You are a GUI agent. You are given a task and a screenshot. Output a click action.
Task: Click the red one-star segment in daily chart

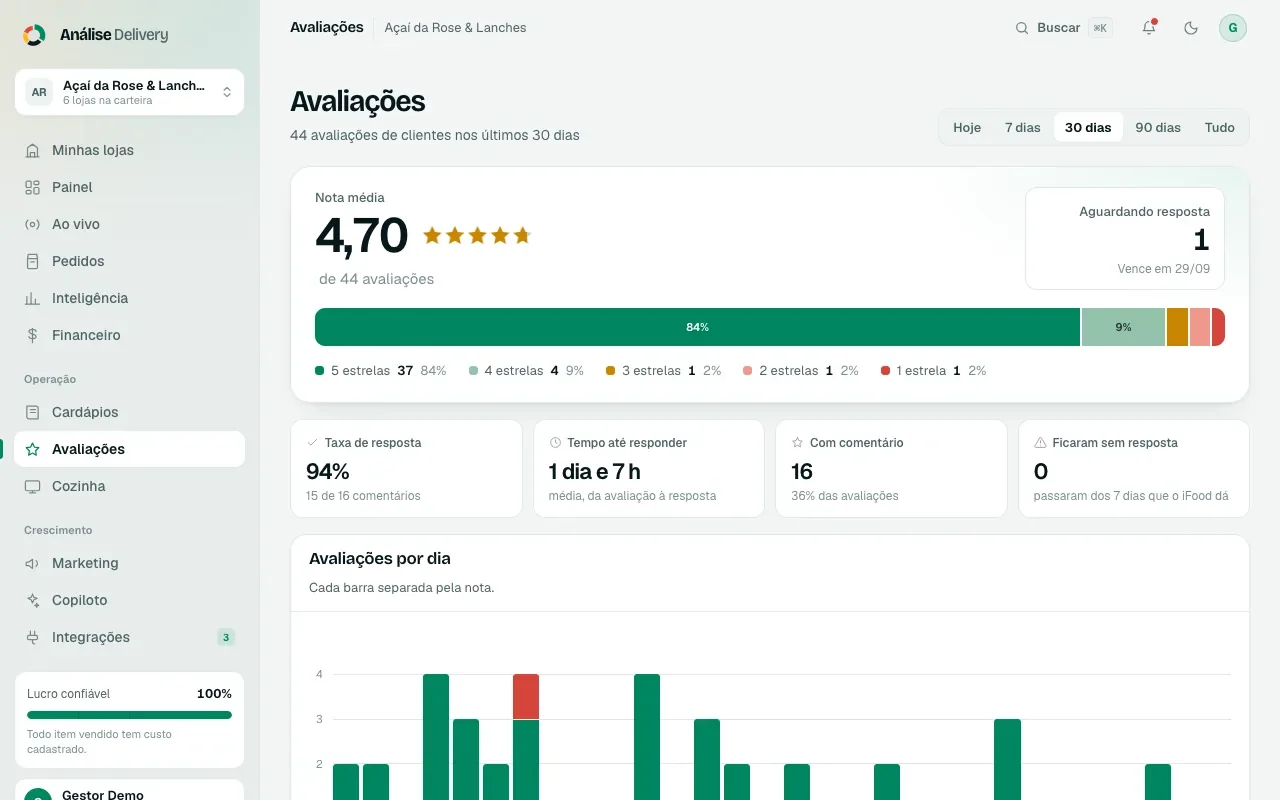tap(526, 696)
